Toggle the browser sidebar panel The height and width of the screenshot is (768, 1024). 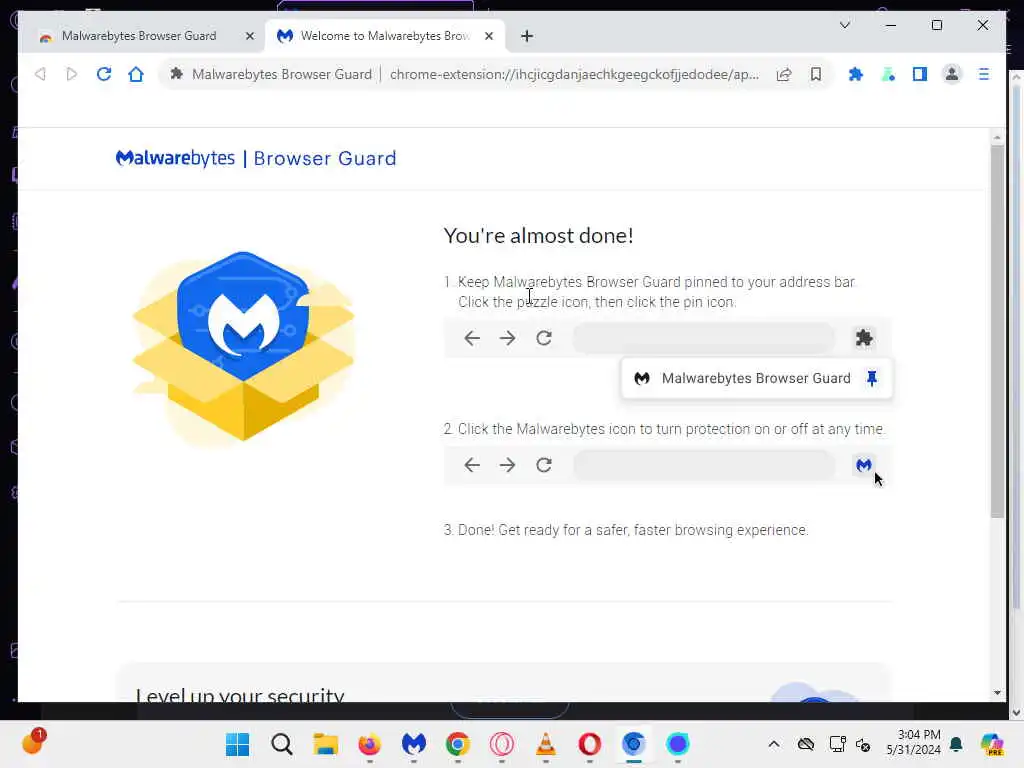click(x=920, y=74)
